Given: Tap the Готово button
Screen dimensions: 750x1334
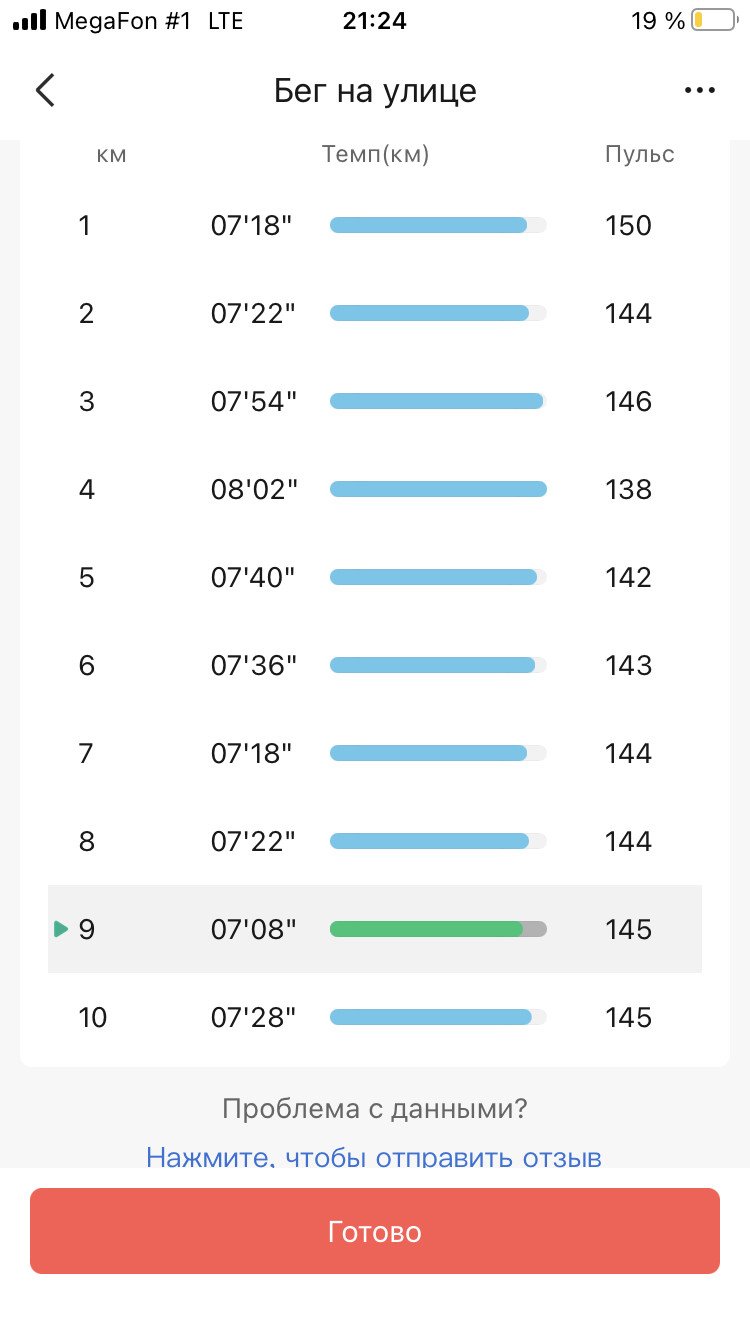Looking at the screenshot, I should (x=375, y=1231).
